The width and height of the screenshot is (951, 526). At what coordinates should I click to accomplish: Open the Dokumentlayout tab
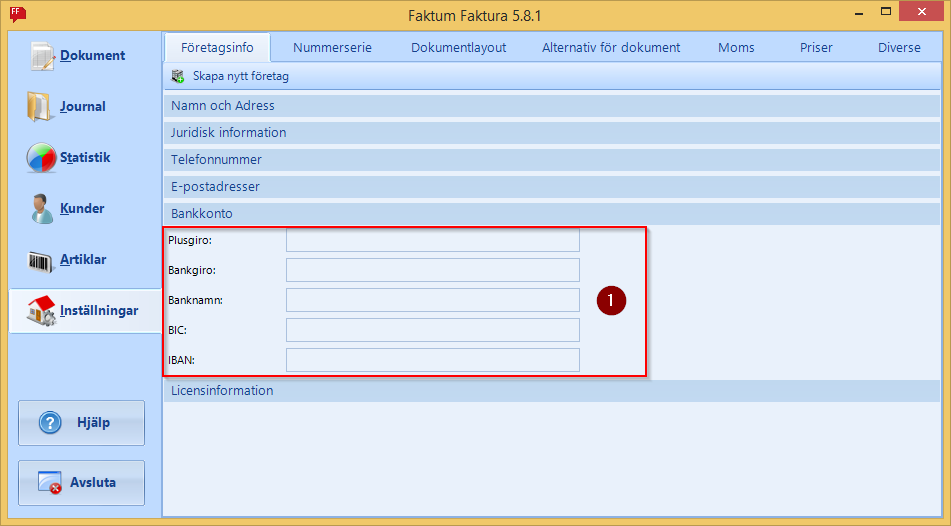click(459, 47)
